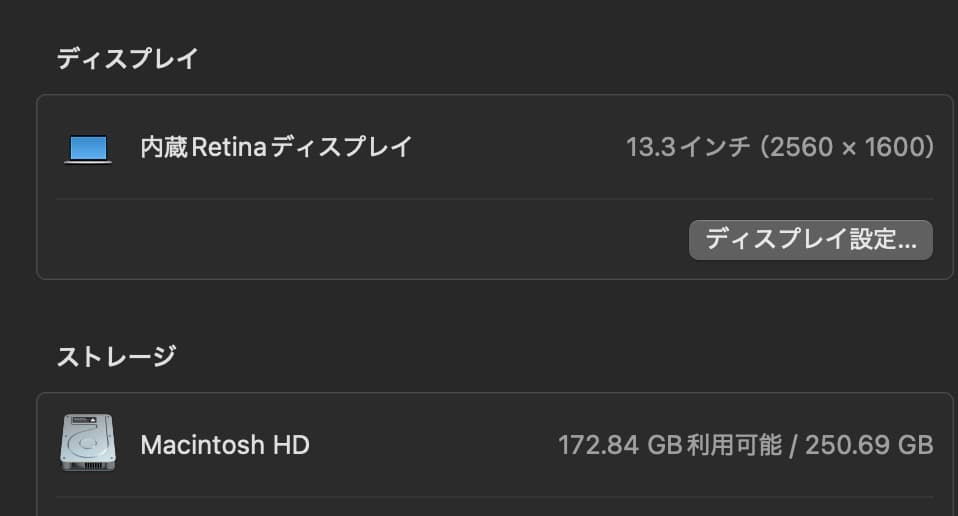The height and width of the screenshot is (516, 958).
Task: Click the (2560 × 1600) resolution text
Action: [847, 148]
